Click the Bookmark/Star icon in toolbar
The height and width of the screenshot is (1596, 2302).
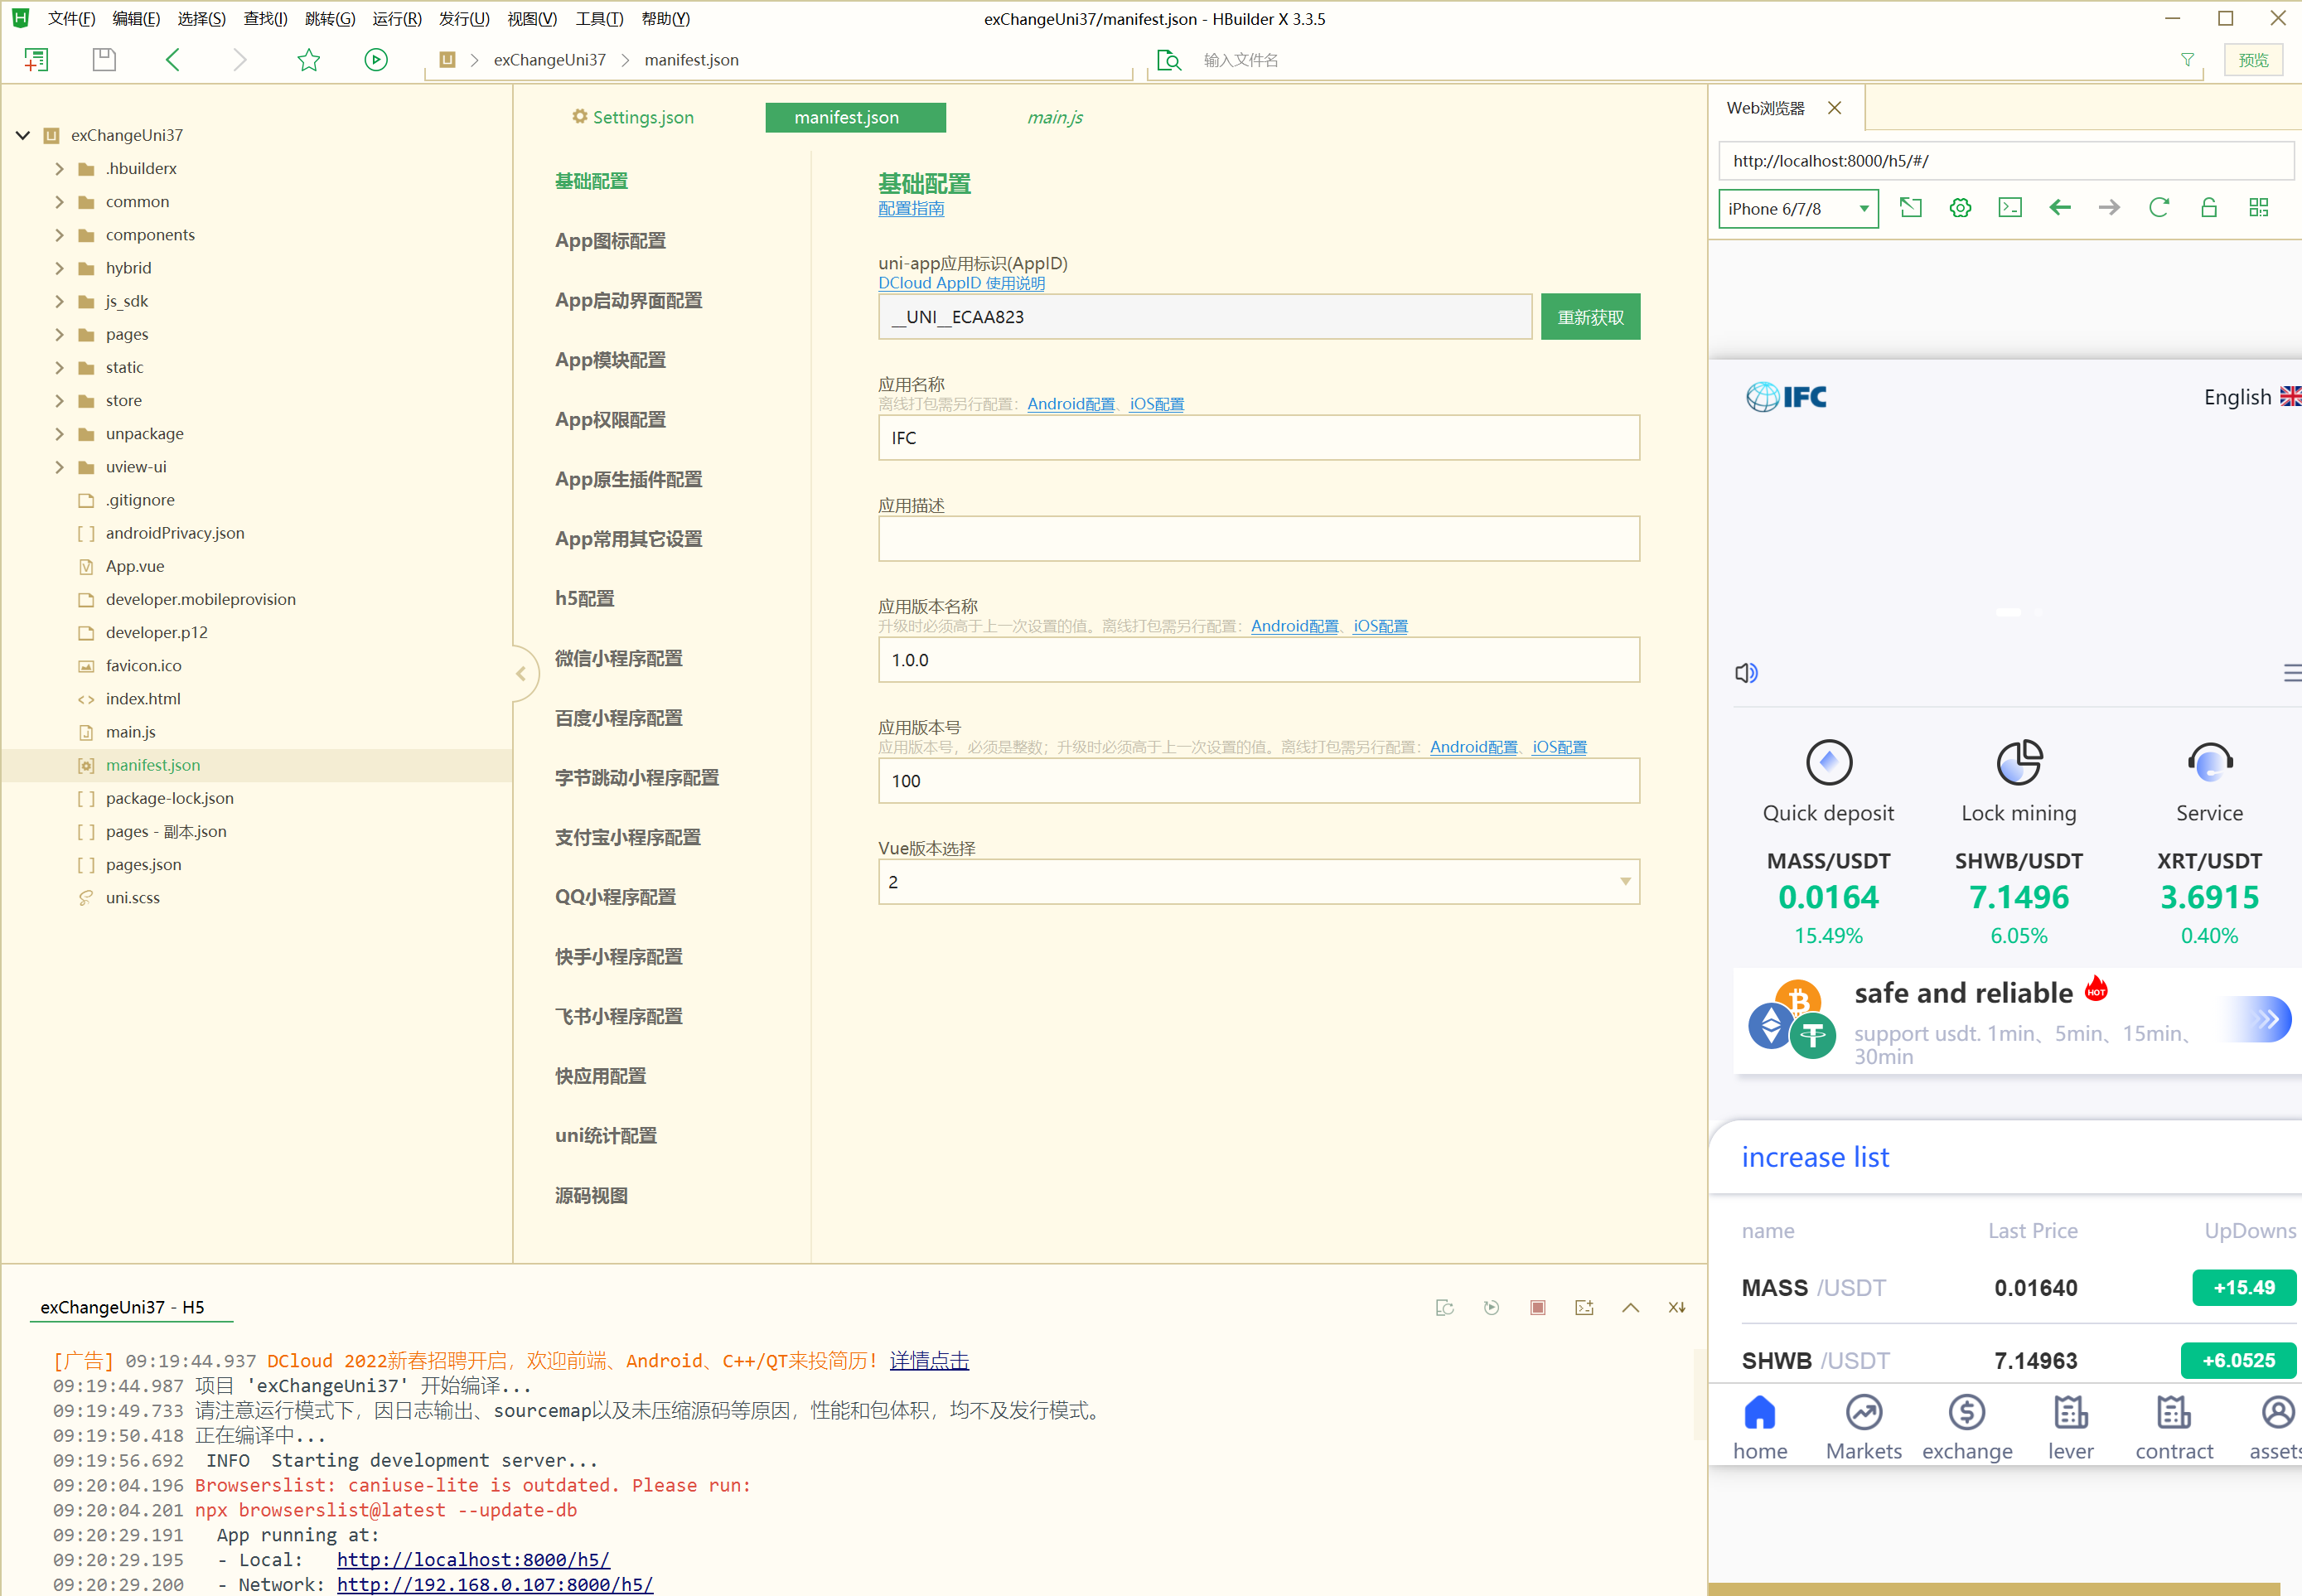pyautogui.click(x=310, y=61)
